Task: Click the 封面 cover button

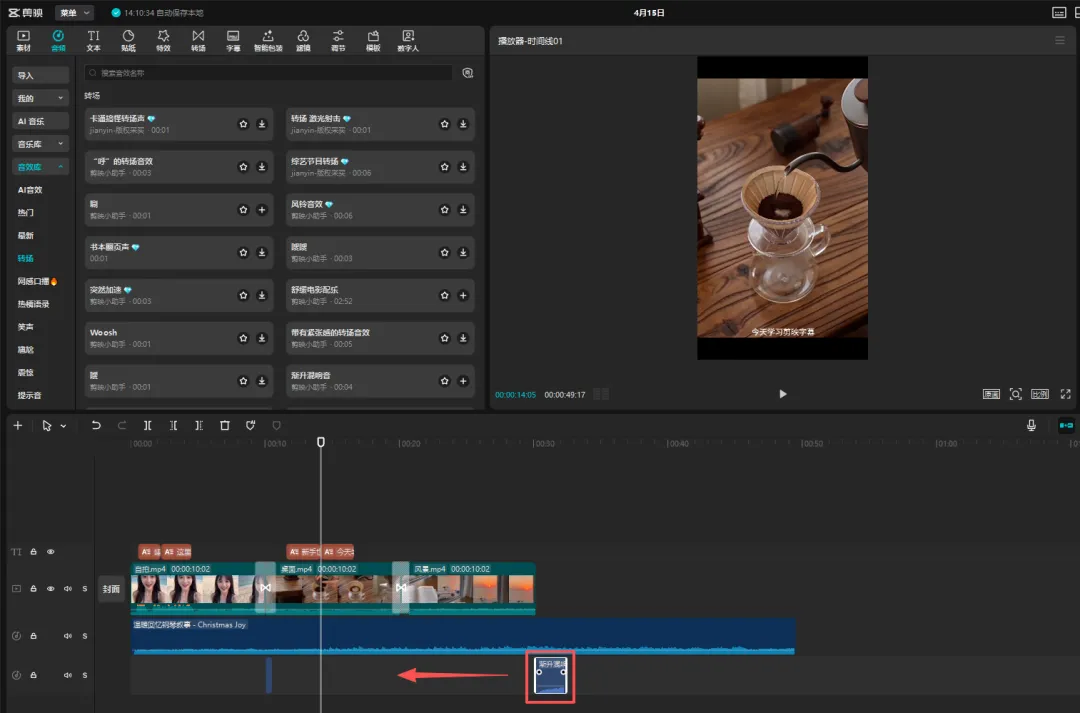Action: [112, 589]
